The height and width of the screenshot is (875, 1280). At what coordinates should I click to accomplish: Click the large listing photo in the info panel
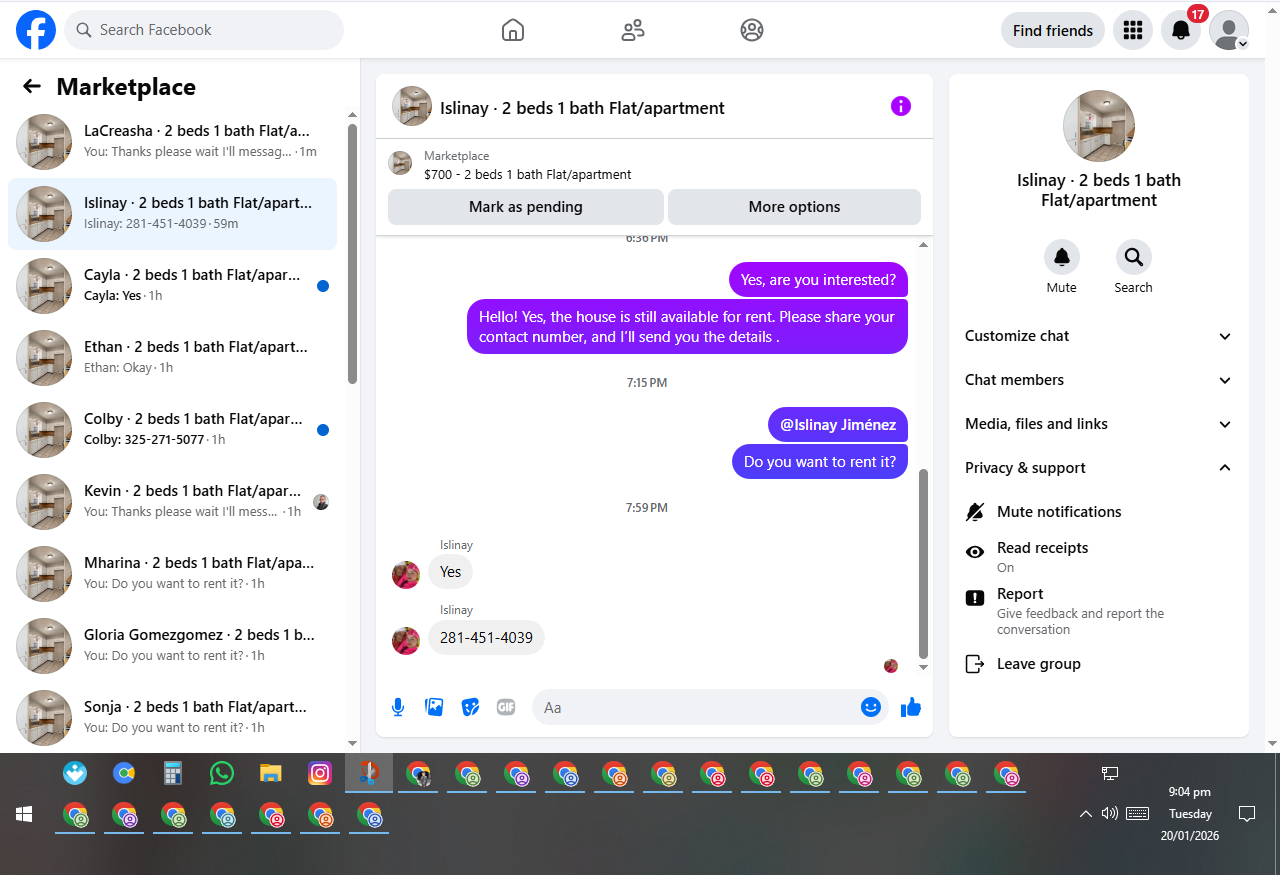[1099, 126]
